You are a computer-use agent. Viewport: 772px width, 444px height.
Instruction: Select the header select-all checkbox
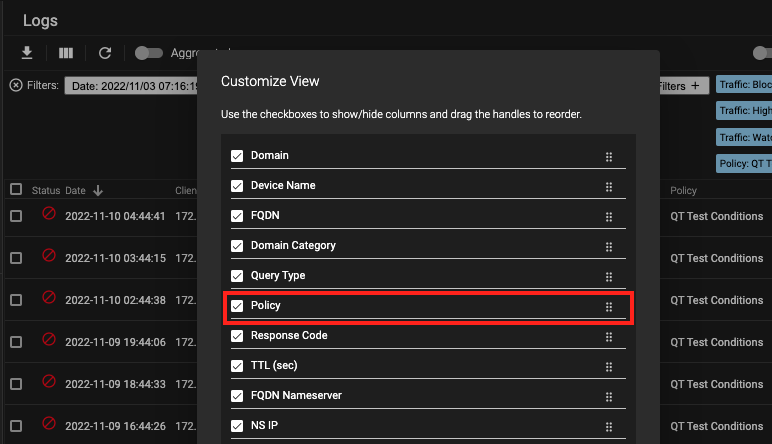[15, 189]
